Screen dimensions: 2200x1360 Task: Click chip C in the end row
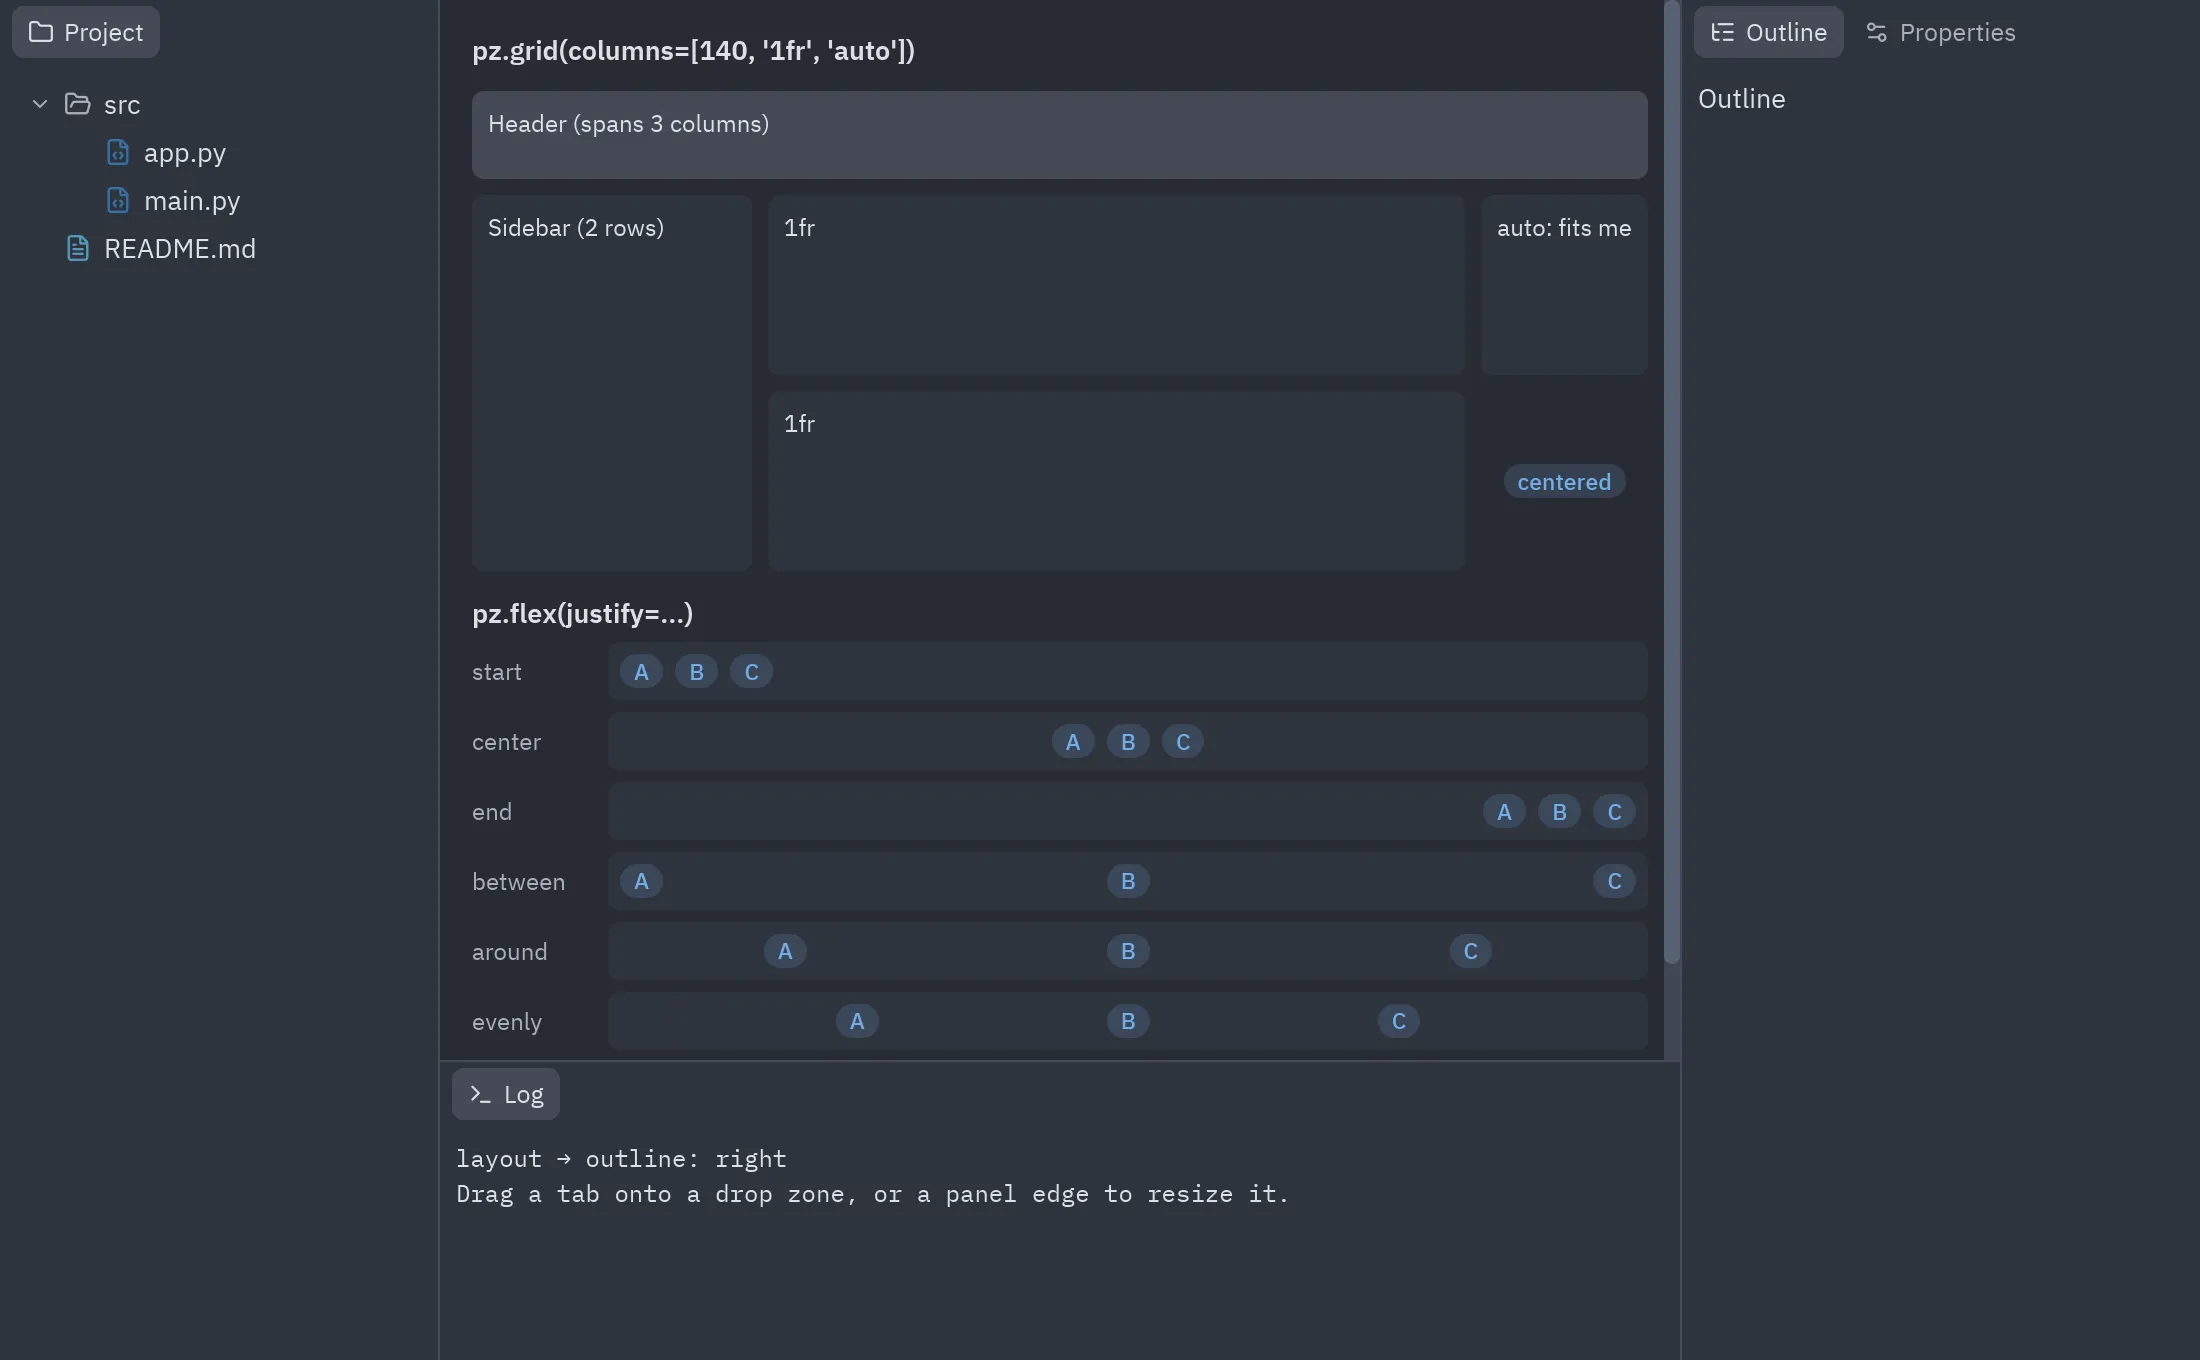pos(1614,811)
